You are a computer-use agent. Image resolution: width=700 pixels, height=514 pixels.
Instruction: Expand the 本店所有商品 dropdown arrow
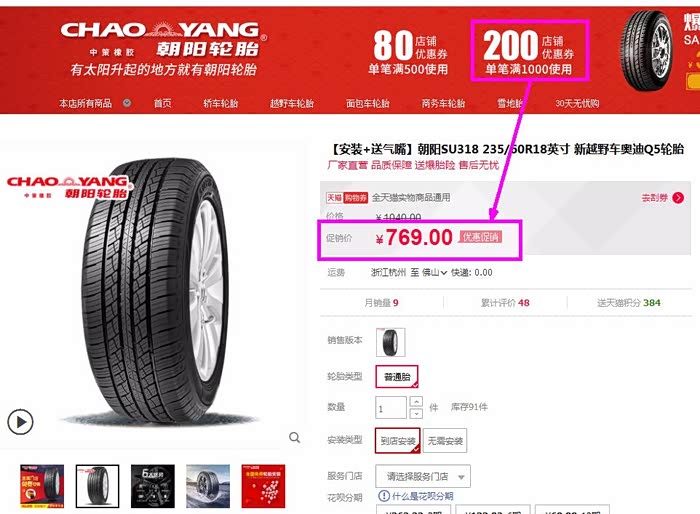(127, 103)
